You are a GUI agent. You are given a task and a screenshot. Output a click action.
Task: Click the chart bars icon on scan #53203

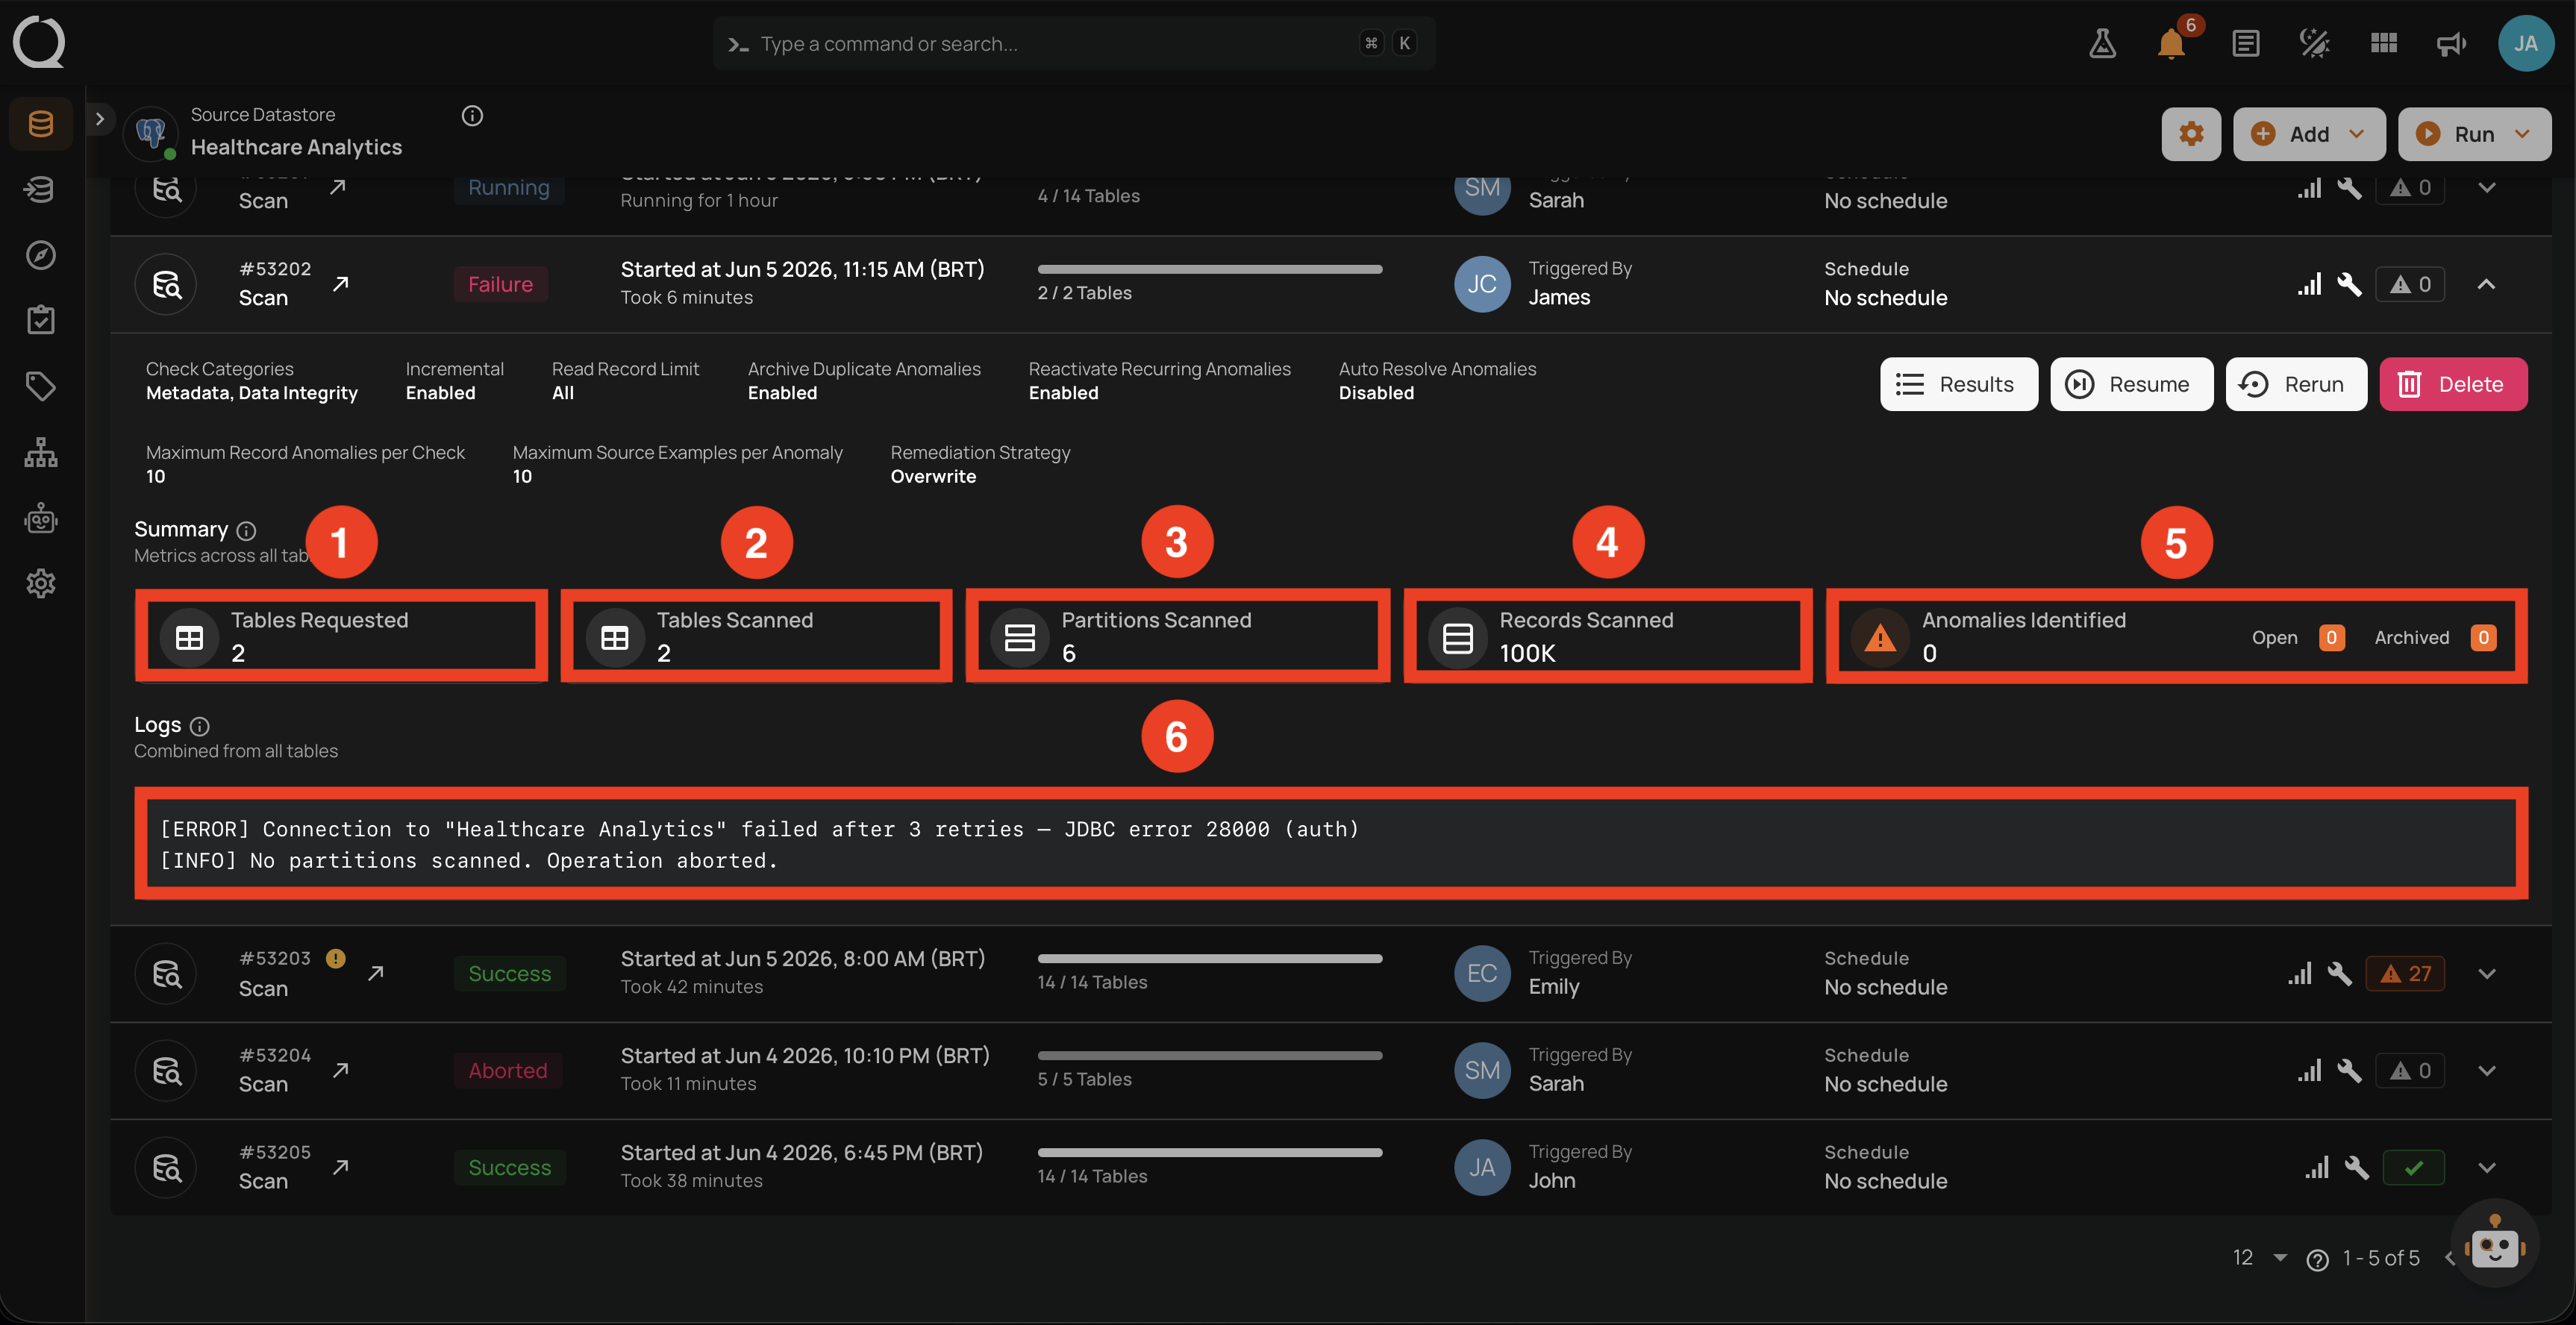click(x=2299, y=973)
